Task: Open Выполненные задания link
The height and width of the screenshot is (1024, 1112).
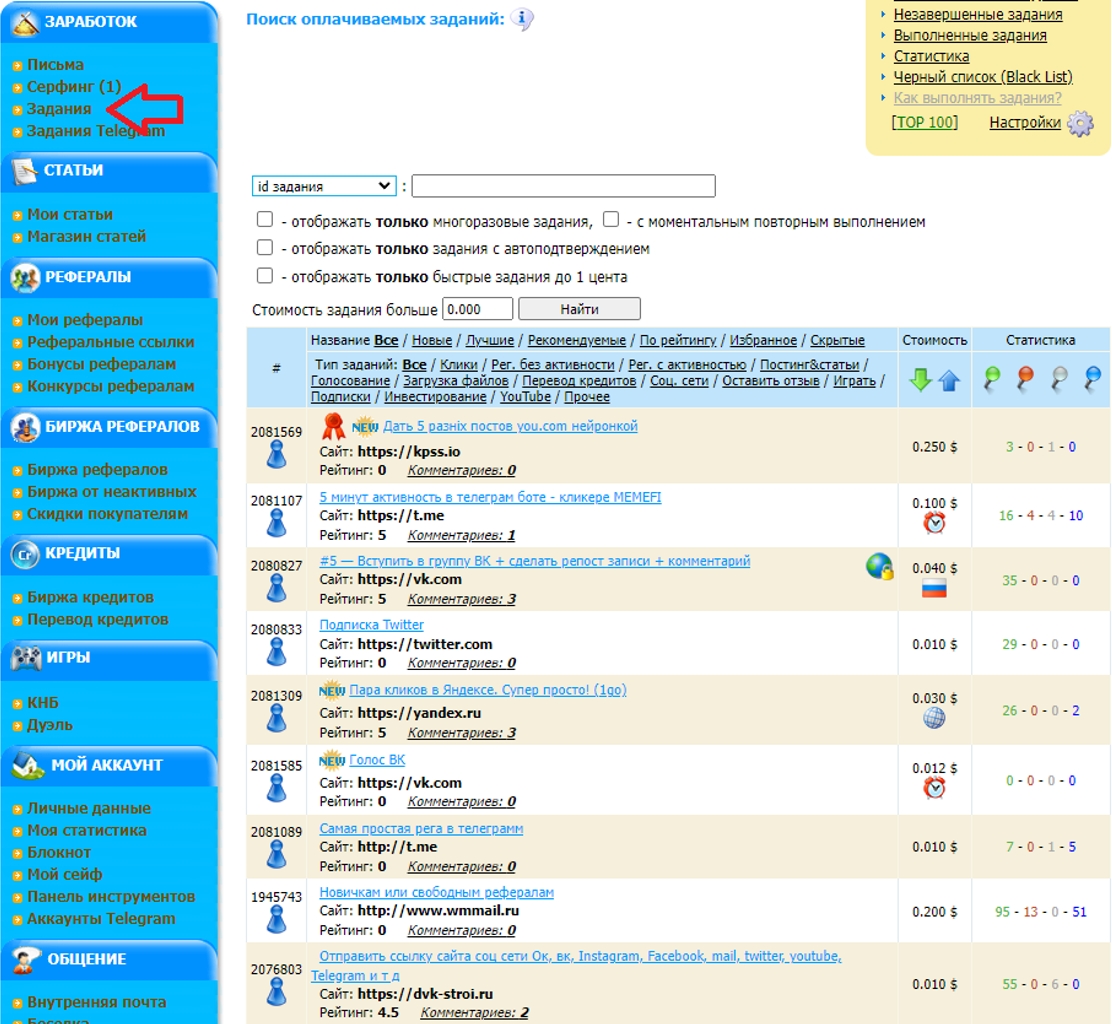Action: click(970, 35)
